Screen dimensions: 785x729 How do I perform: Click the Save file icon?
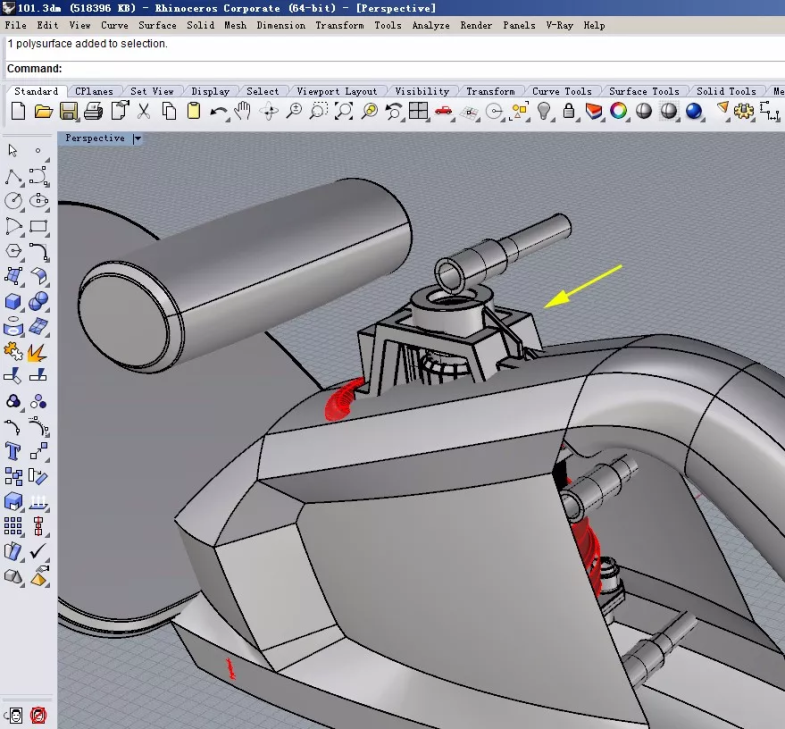69,111
